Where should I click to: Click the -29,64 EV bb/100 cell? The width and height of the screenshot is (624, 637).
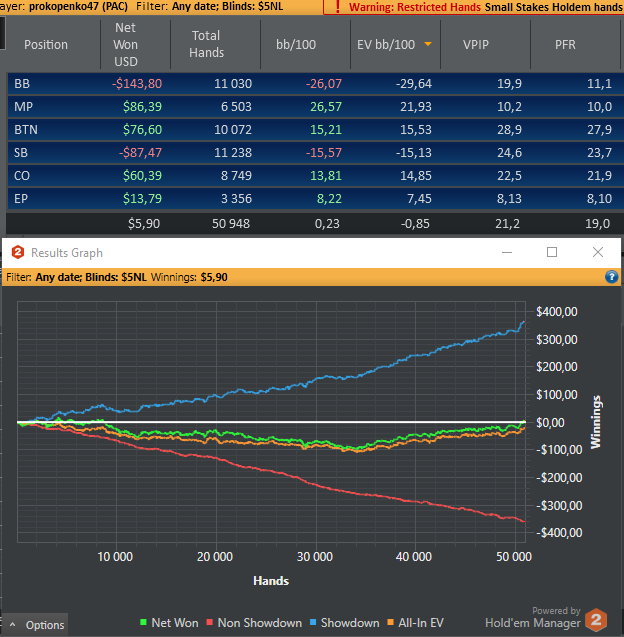[414, 84]
